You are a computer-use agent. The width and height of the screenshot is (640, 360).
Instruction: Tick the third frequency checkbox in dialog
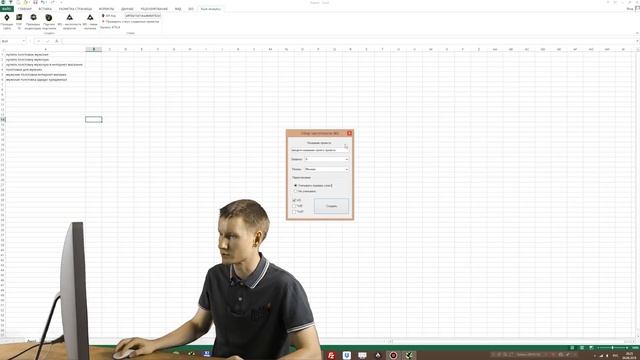[294, 211]
